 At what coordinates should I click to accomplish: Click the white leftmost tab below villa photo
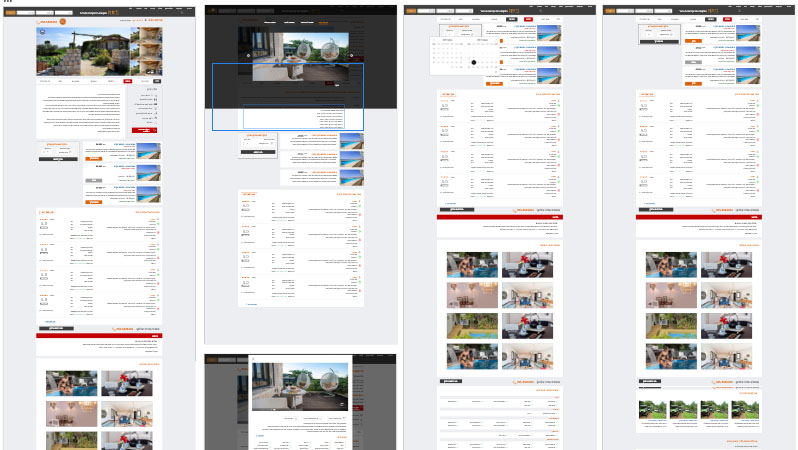point(45,80)
